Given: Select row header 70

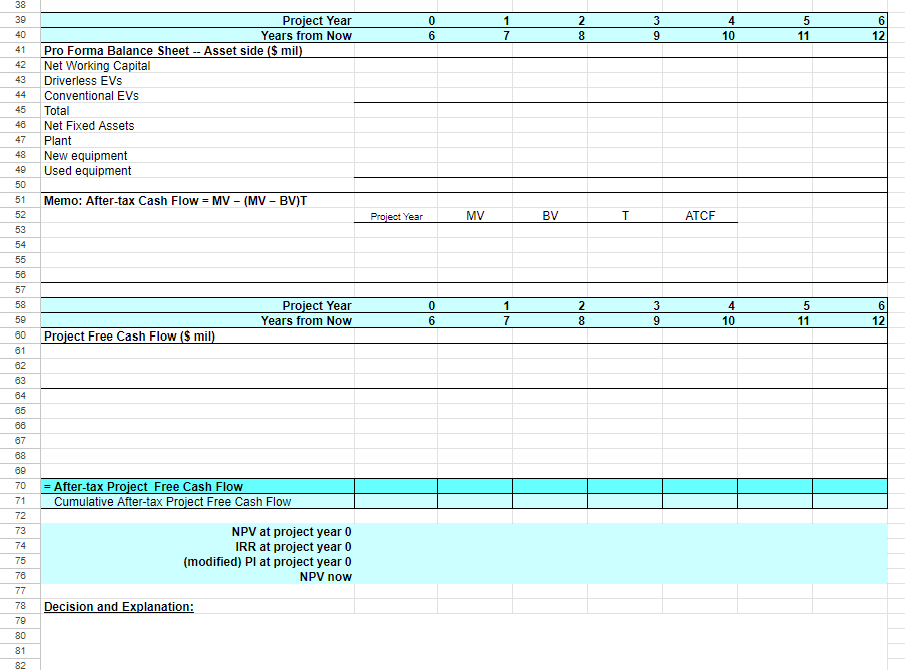Looking at the screenshot, I should pos(20,486).
